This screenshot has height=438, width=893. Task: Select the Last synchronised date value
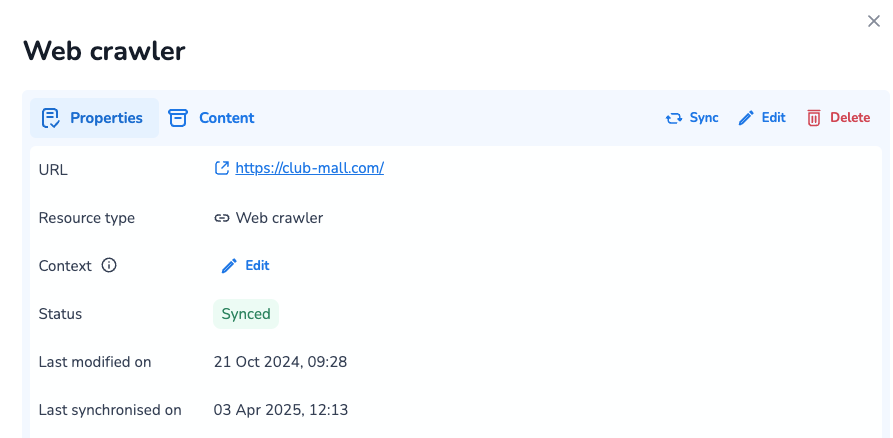click(280, 410)
